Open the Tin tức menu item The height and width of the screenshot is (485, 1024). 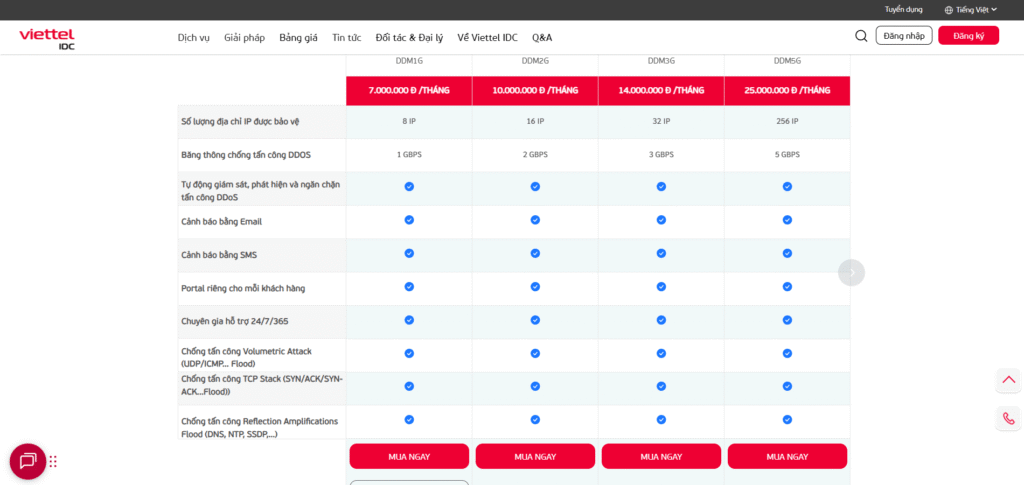click(x=346, y=37)
